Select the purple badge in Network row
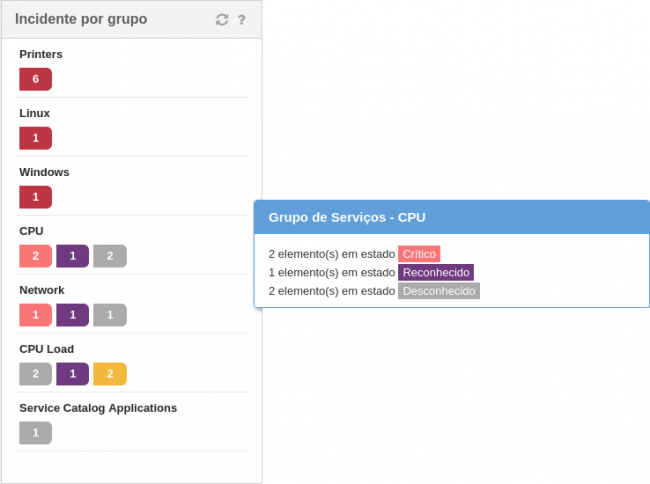The width and height of the screenshot is (650, 484). click(x=73, y=315)
